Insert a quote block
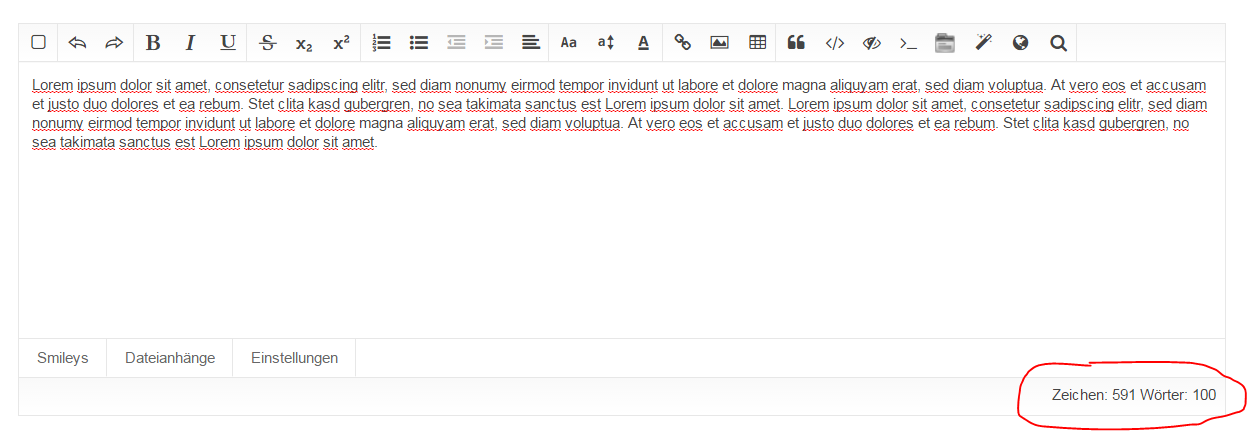 (x=797, y=42)
